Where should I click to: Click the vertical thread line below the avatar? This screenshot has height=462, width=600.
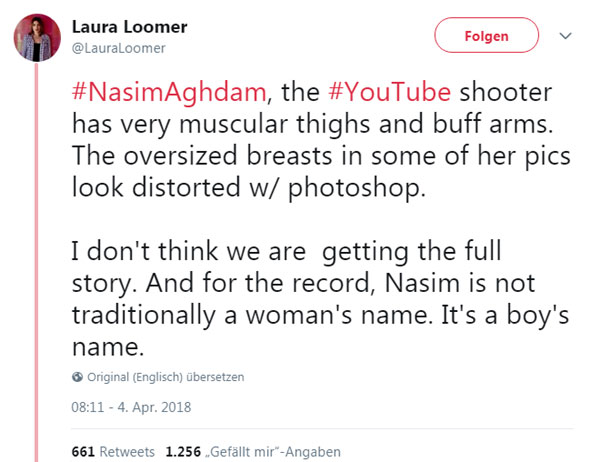pyautogui.click(x=33, y=250)
